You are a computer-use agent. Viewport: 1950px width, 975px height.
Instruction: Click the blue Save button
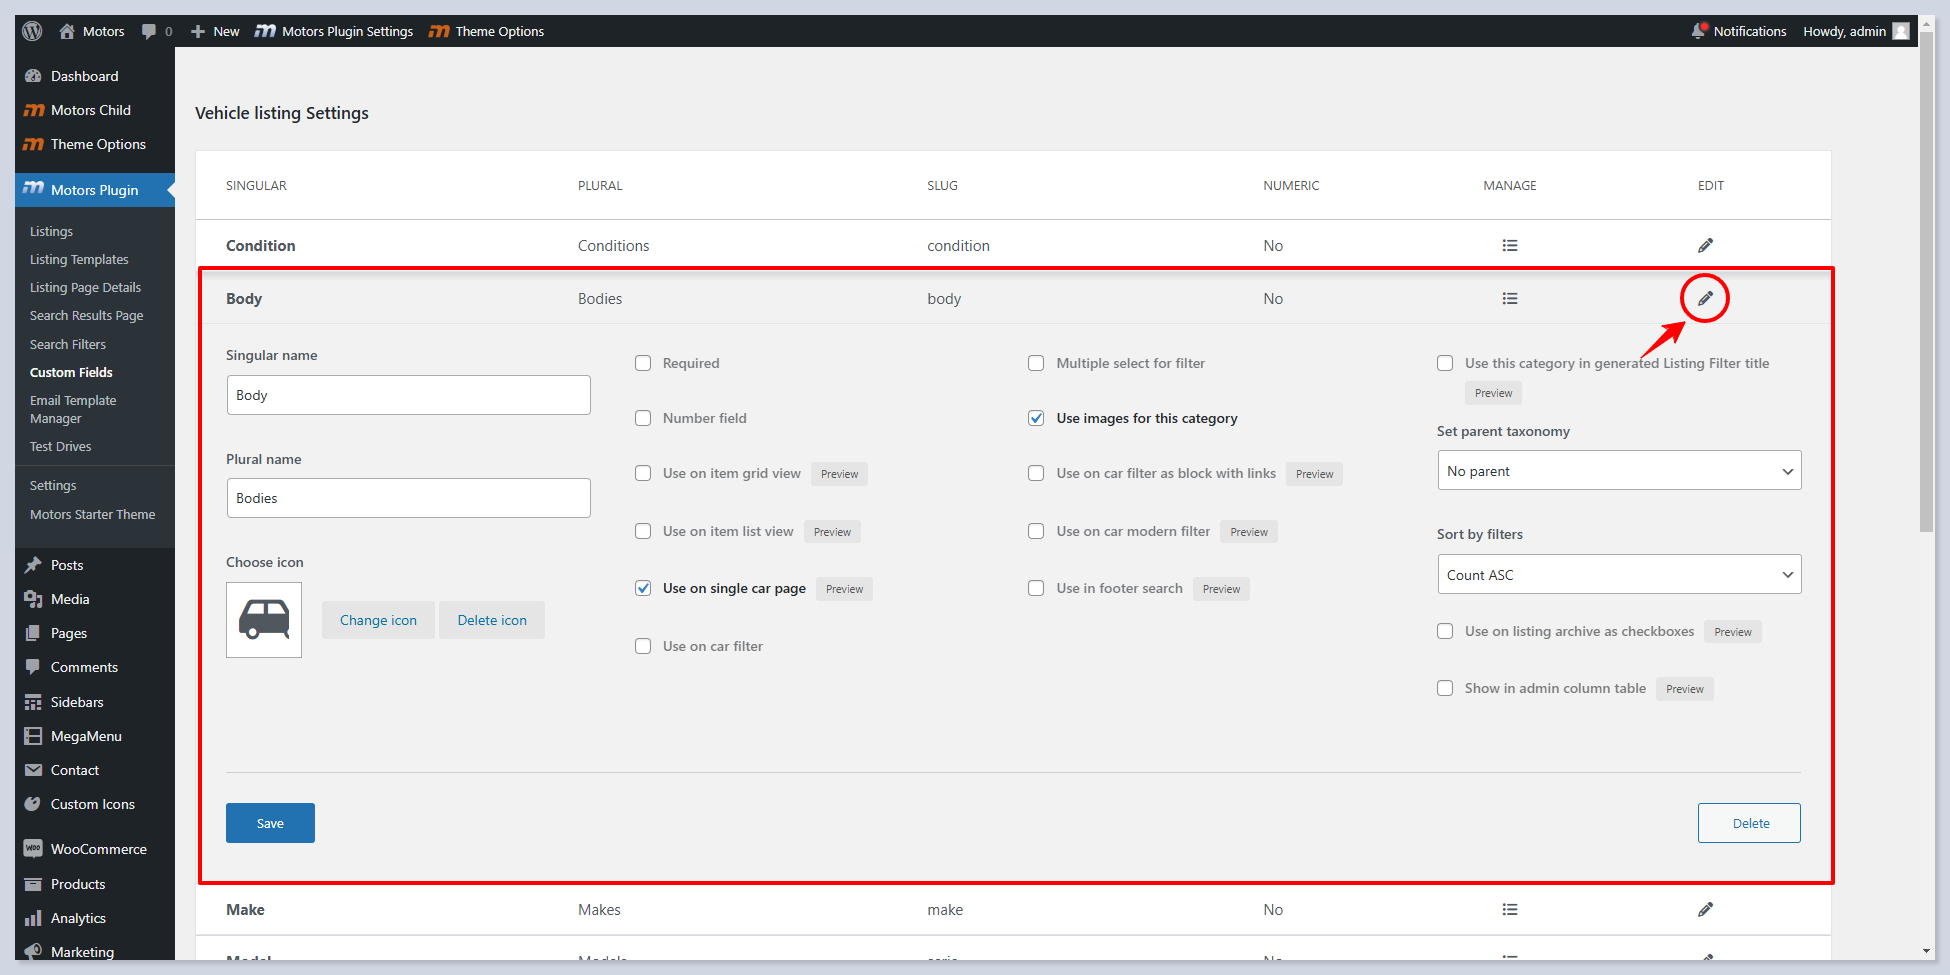pos(270,823)
